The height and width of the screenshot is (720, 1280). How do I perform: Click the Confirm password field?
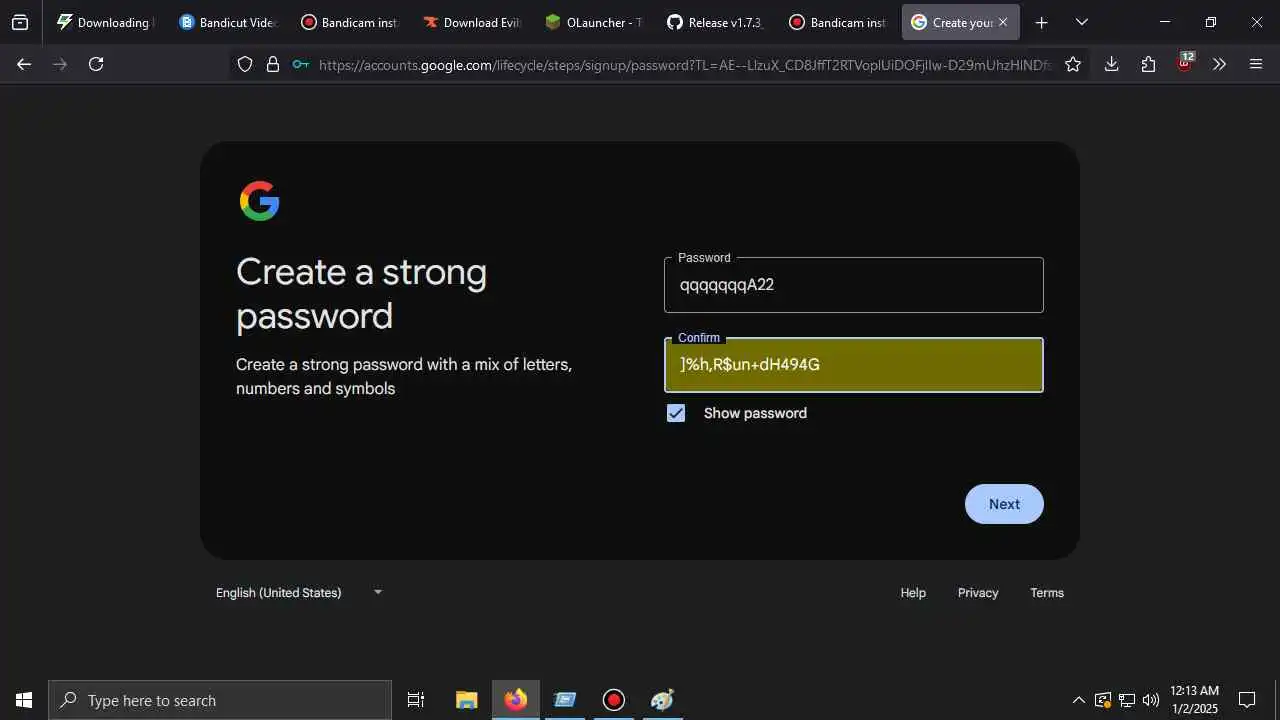tap(854, 365)
